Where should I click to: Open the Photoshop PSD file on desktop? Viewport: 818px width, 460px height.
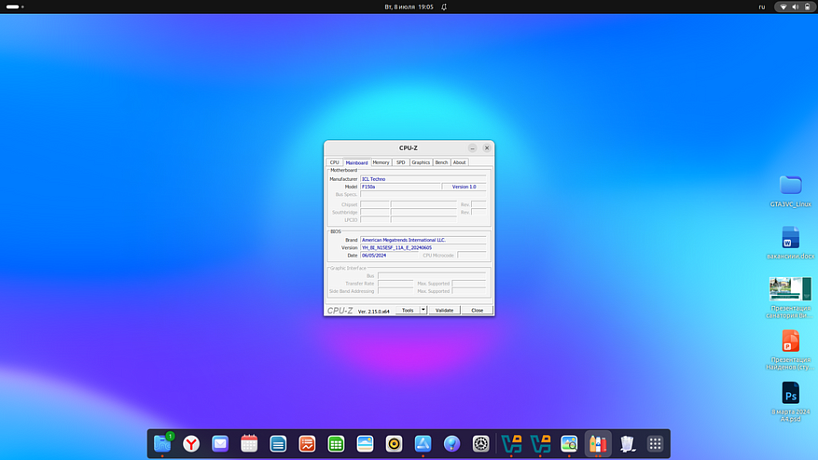(x=790, y=393)
